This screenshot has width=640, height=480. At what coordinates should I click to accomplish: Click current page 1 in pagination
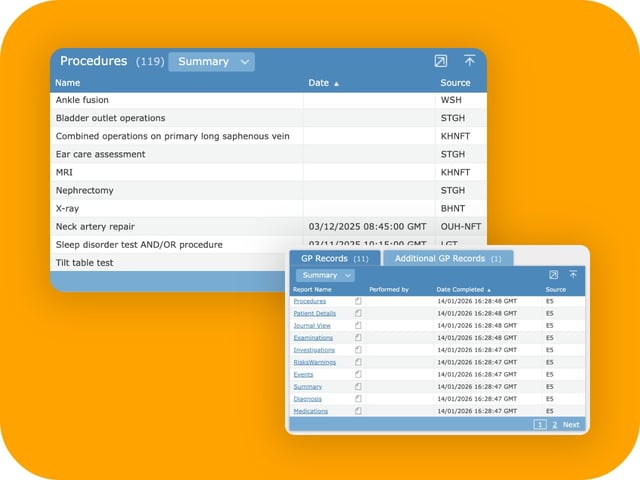click(540, 425)
